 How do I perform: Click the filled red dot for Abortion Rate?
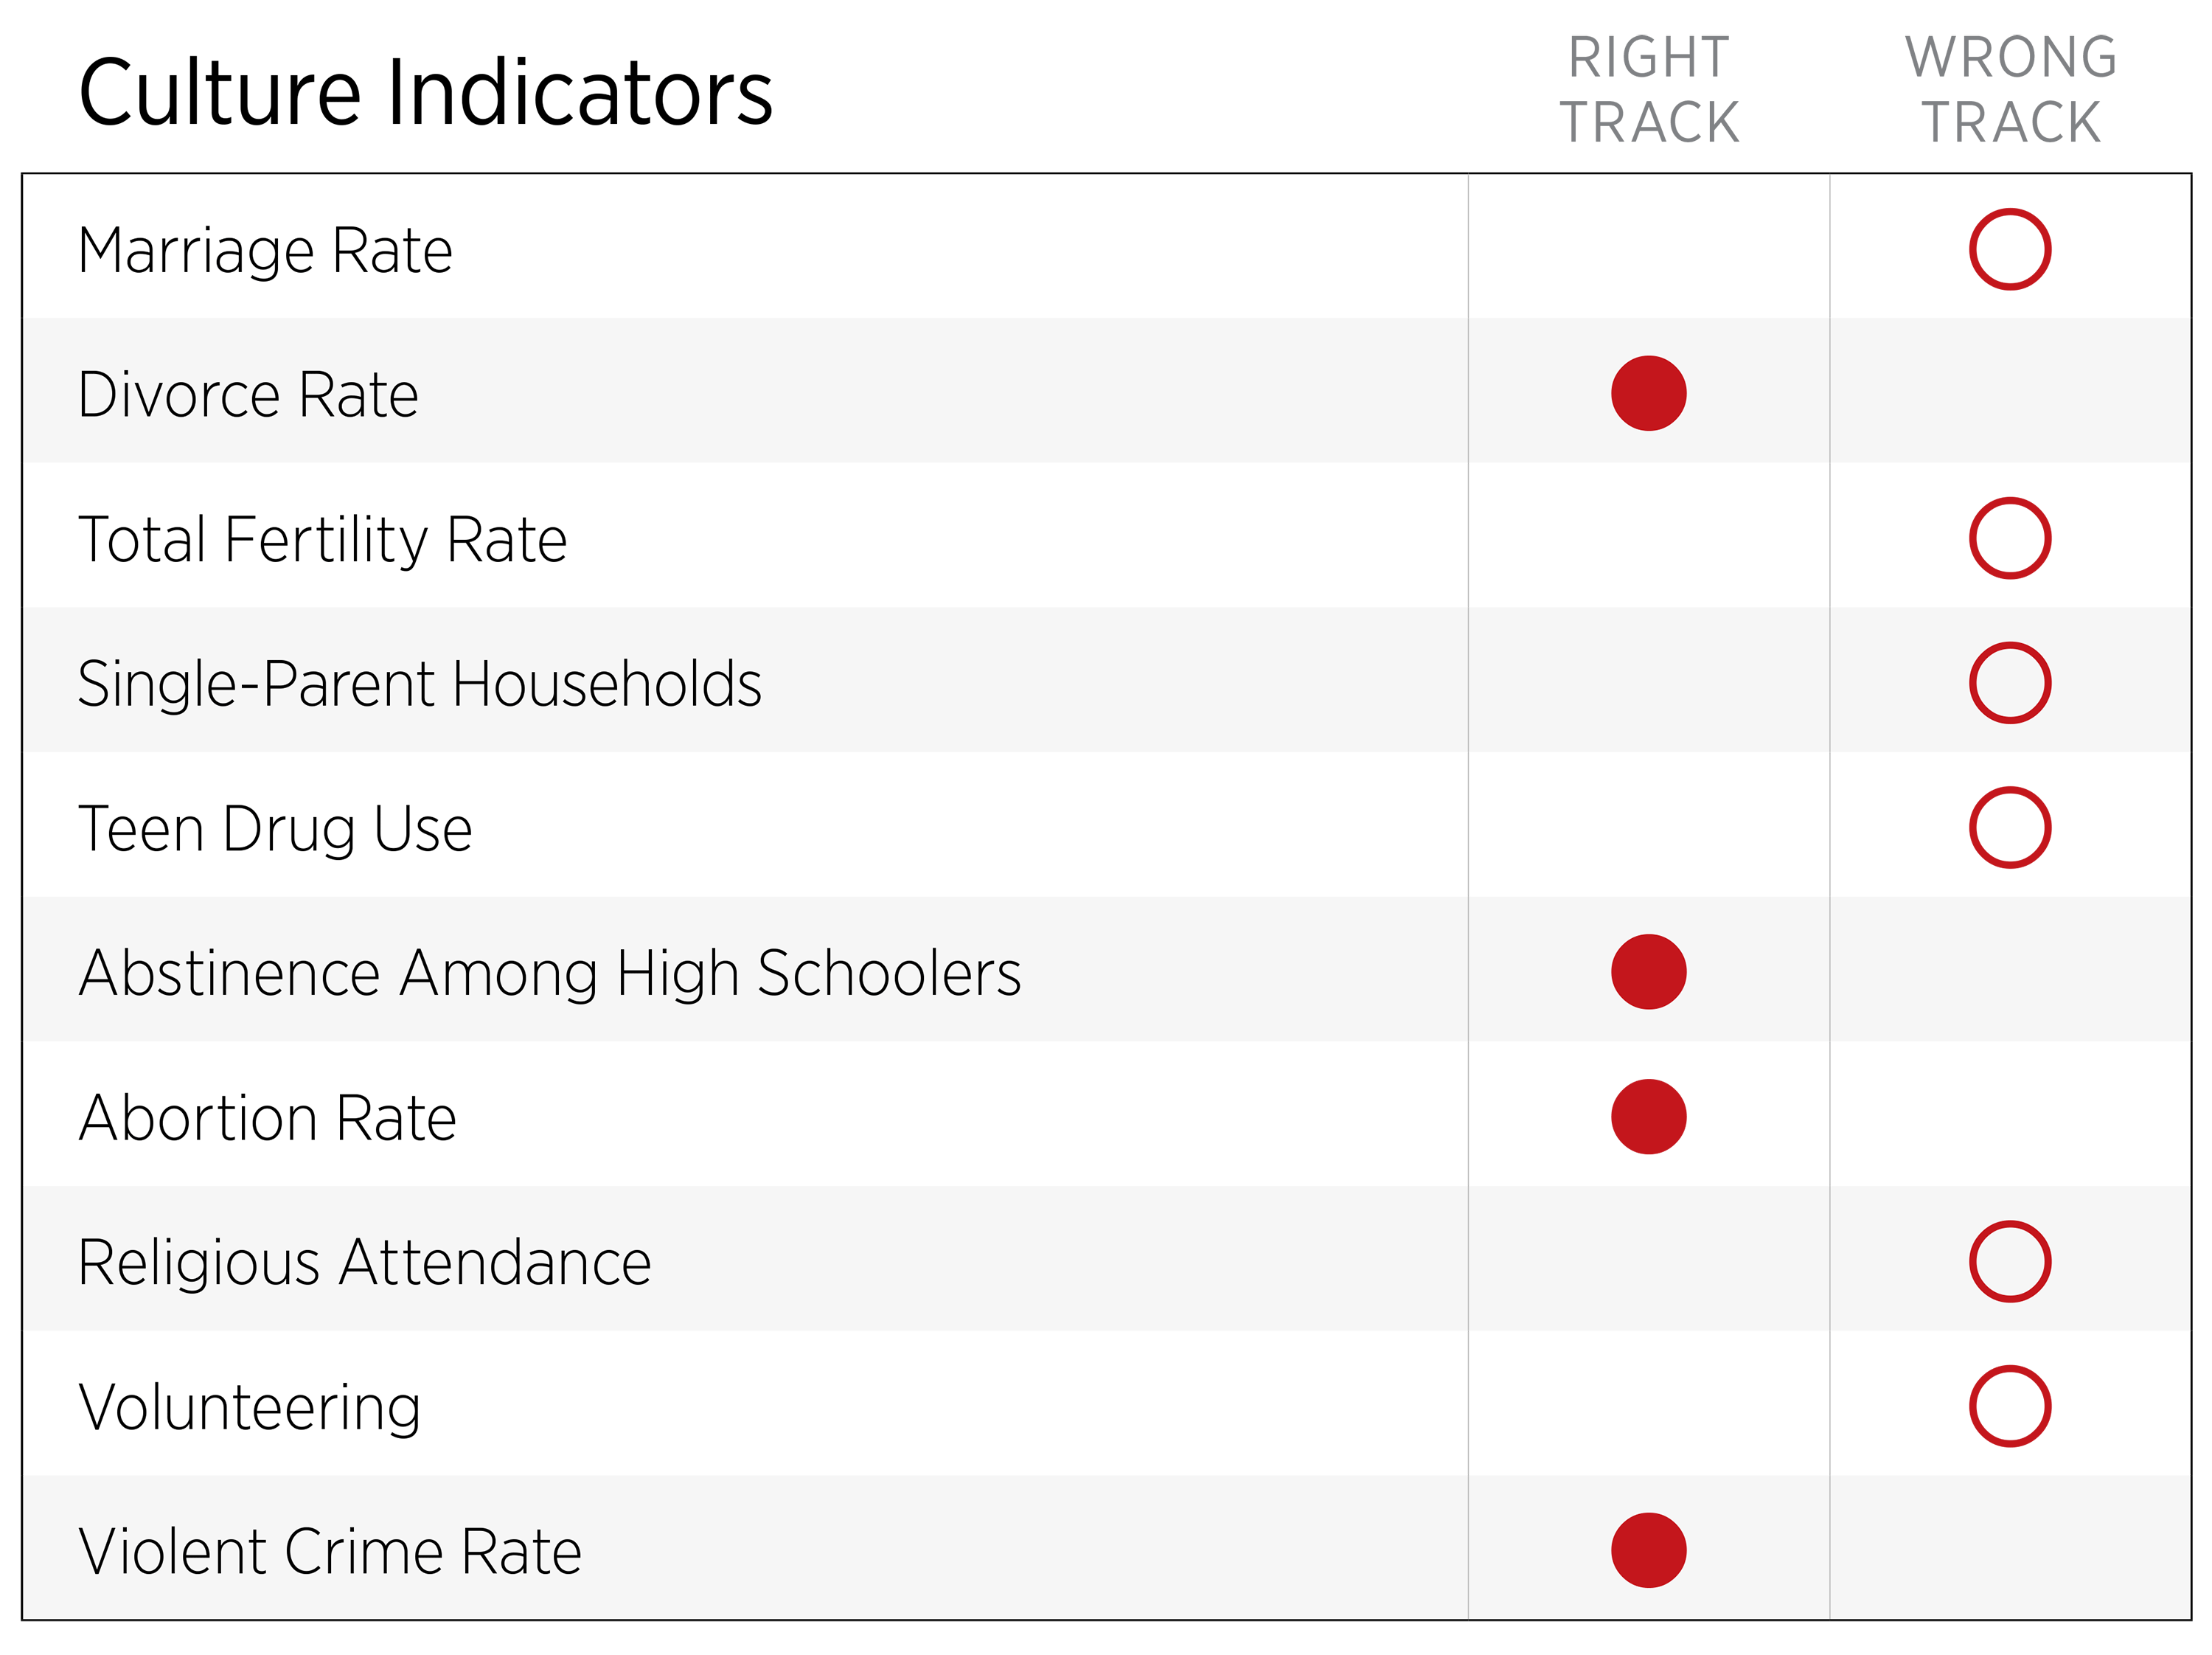click(x=1648, y=1116)
